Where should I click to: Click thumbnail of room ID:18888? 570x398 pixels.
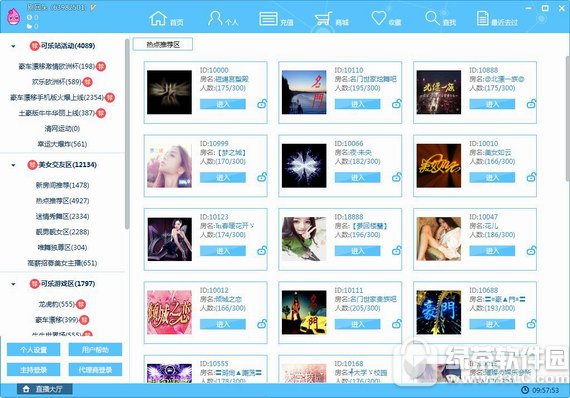[304, 239]
